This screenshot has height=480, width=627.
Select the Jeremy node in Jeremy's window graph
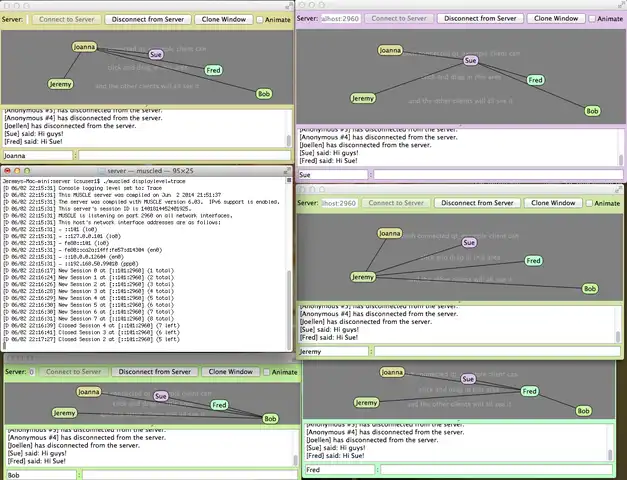(363, 277)
